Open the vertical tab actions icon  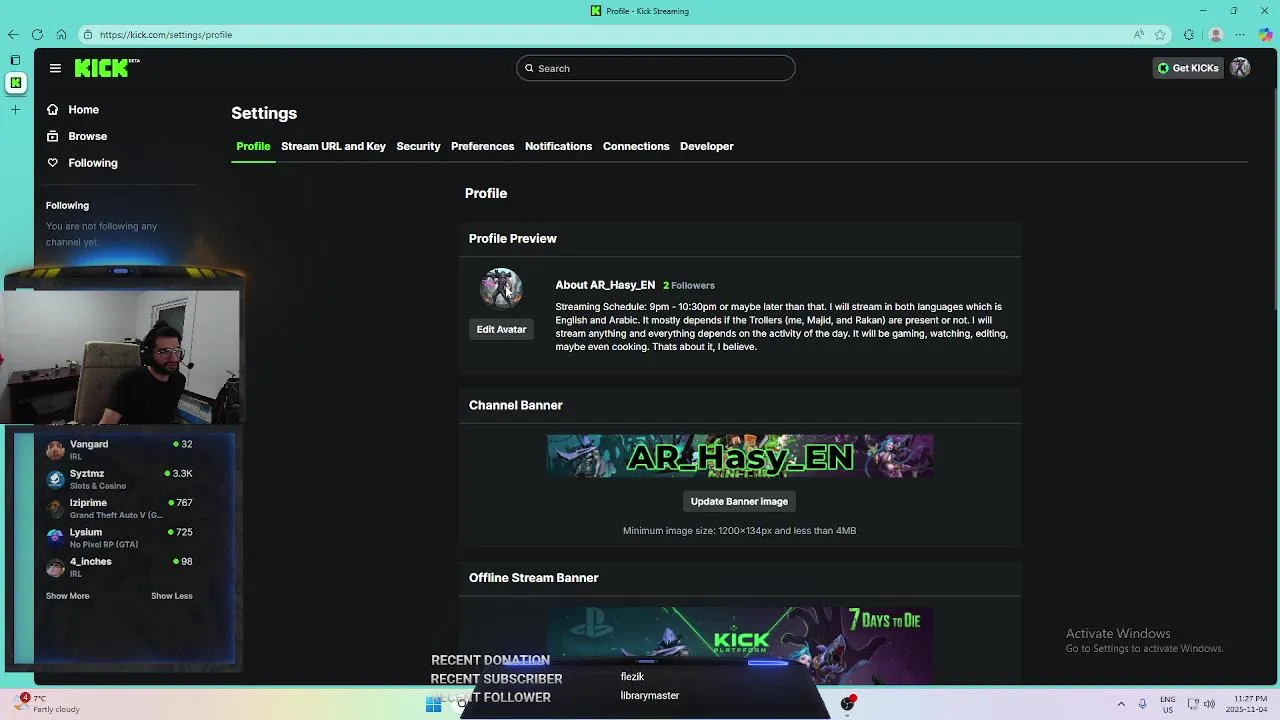tap(15, 60)
